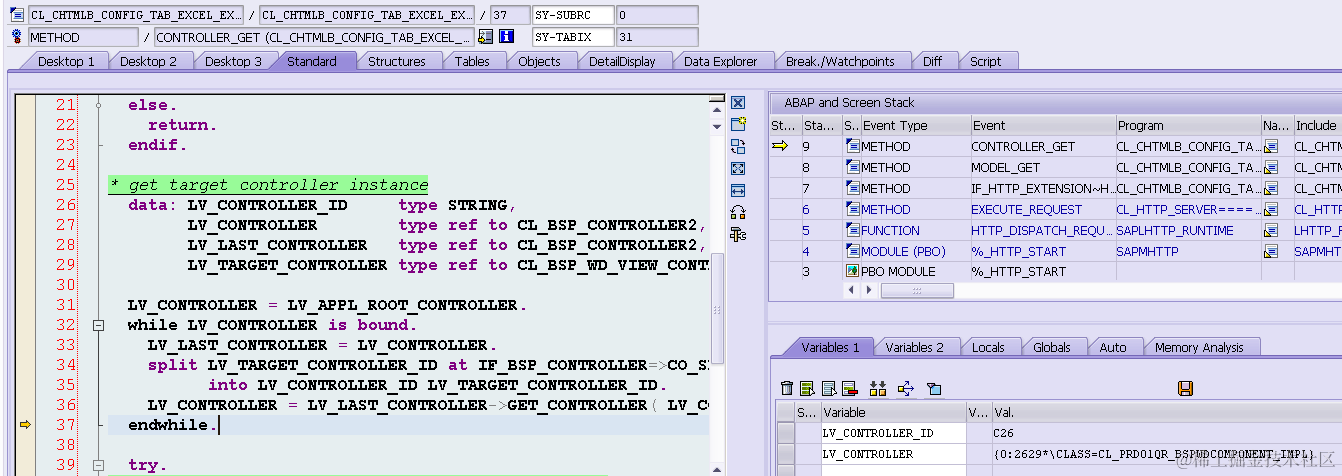Click the navigation icon in CONTROLLER_GET stack row
Screen dimensions: 1342x476
point(1272,147)
